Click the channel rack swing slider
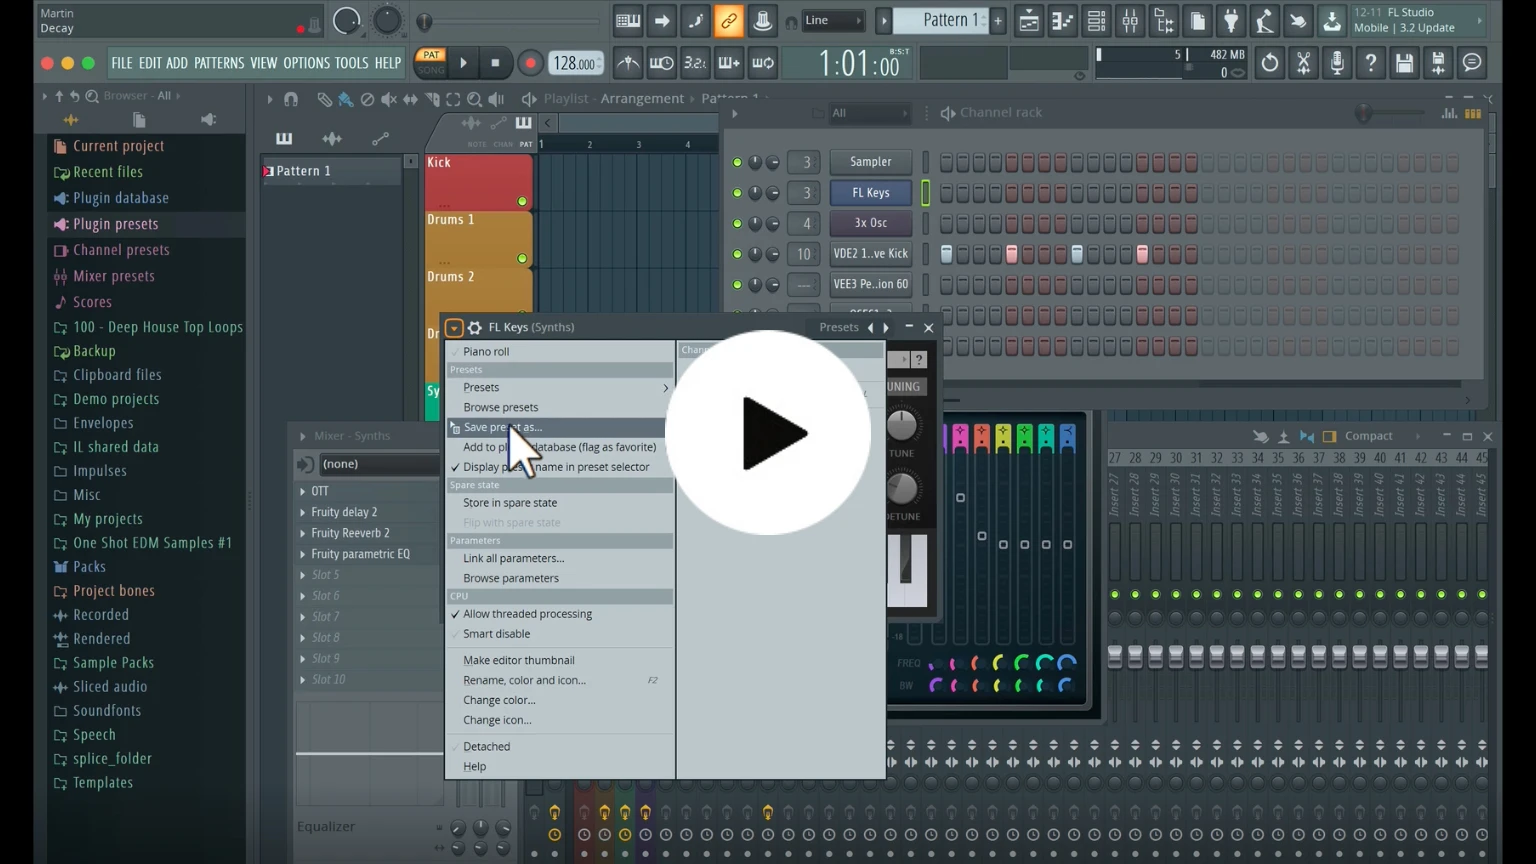 (x=1362, y=113)
